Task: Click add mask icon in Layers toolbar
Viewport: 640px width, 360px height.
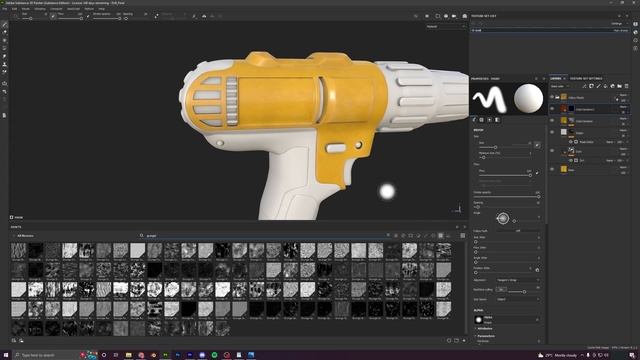Action: coord(591,86)
